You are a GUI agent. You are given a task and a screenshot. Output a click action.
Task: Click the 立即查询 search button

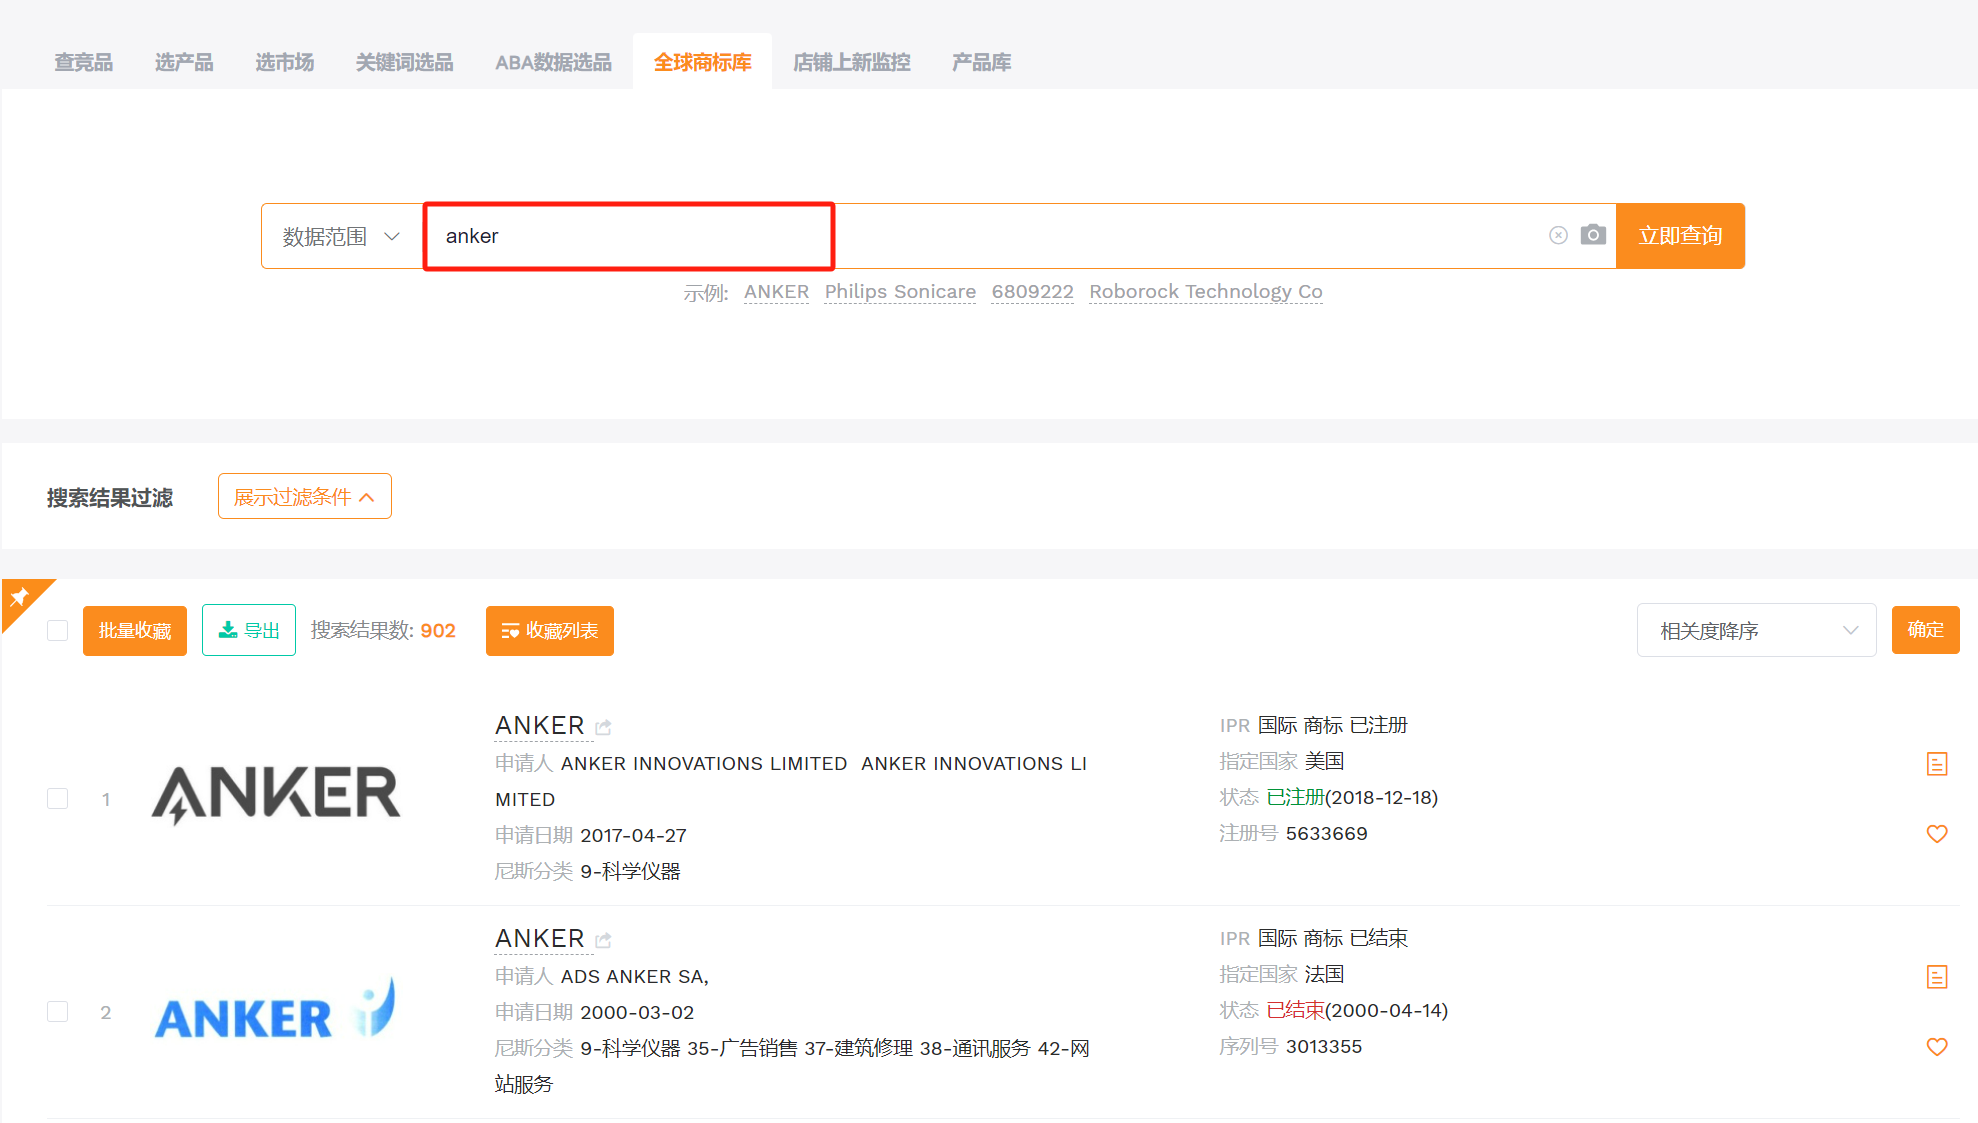click(x=1680, y=236)
